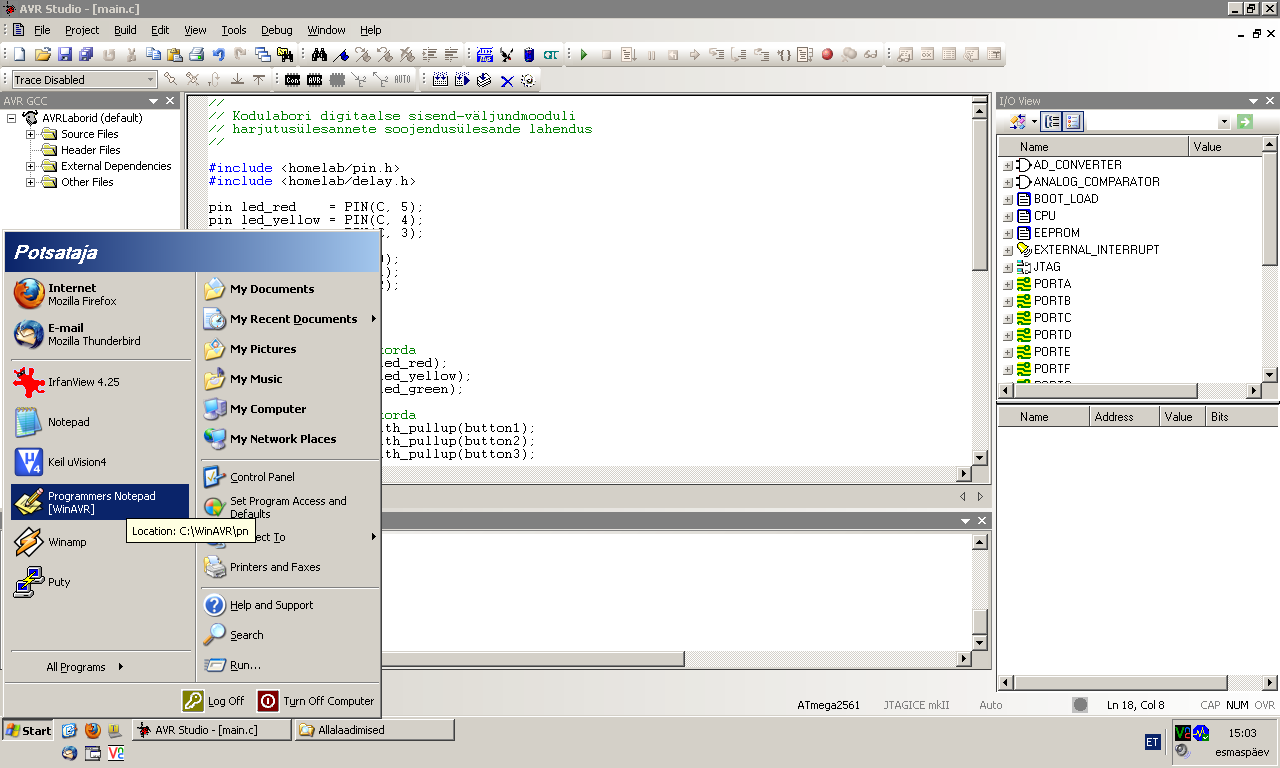Screen dimensions: 1280x768
Task: Open the Trace Disabled dropdown
Action: tap(151, 80)
